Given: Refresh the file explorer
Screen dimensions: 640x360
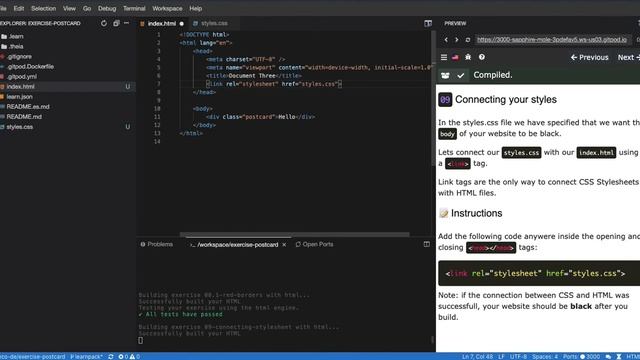Looking at the screenshot, I should pyautogui.click(x=104, y=23).
